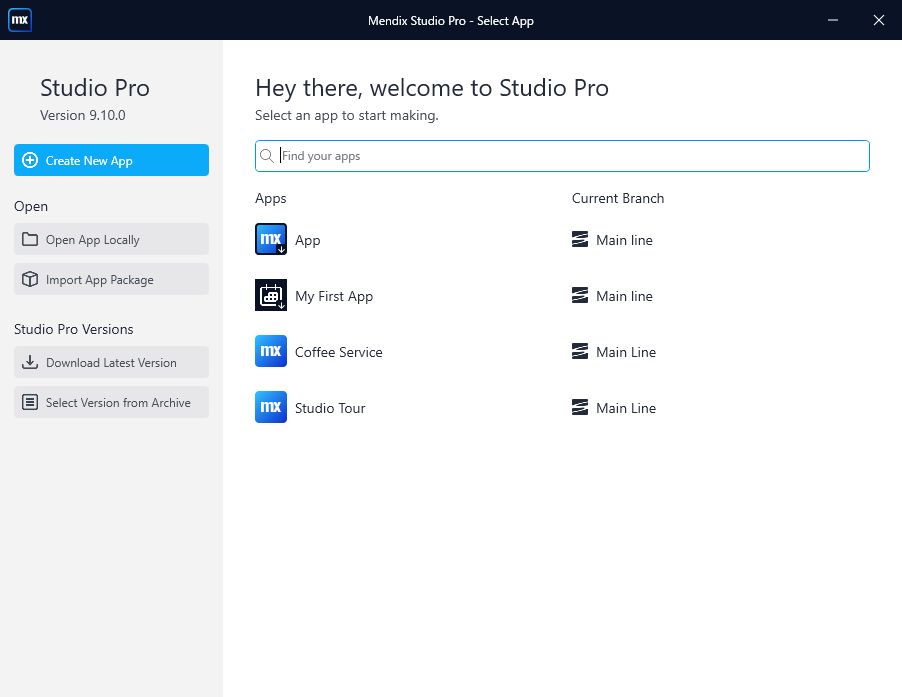Select Version from Archive
This screenshot has height=697, width=902.
tap(112, 402)
